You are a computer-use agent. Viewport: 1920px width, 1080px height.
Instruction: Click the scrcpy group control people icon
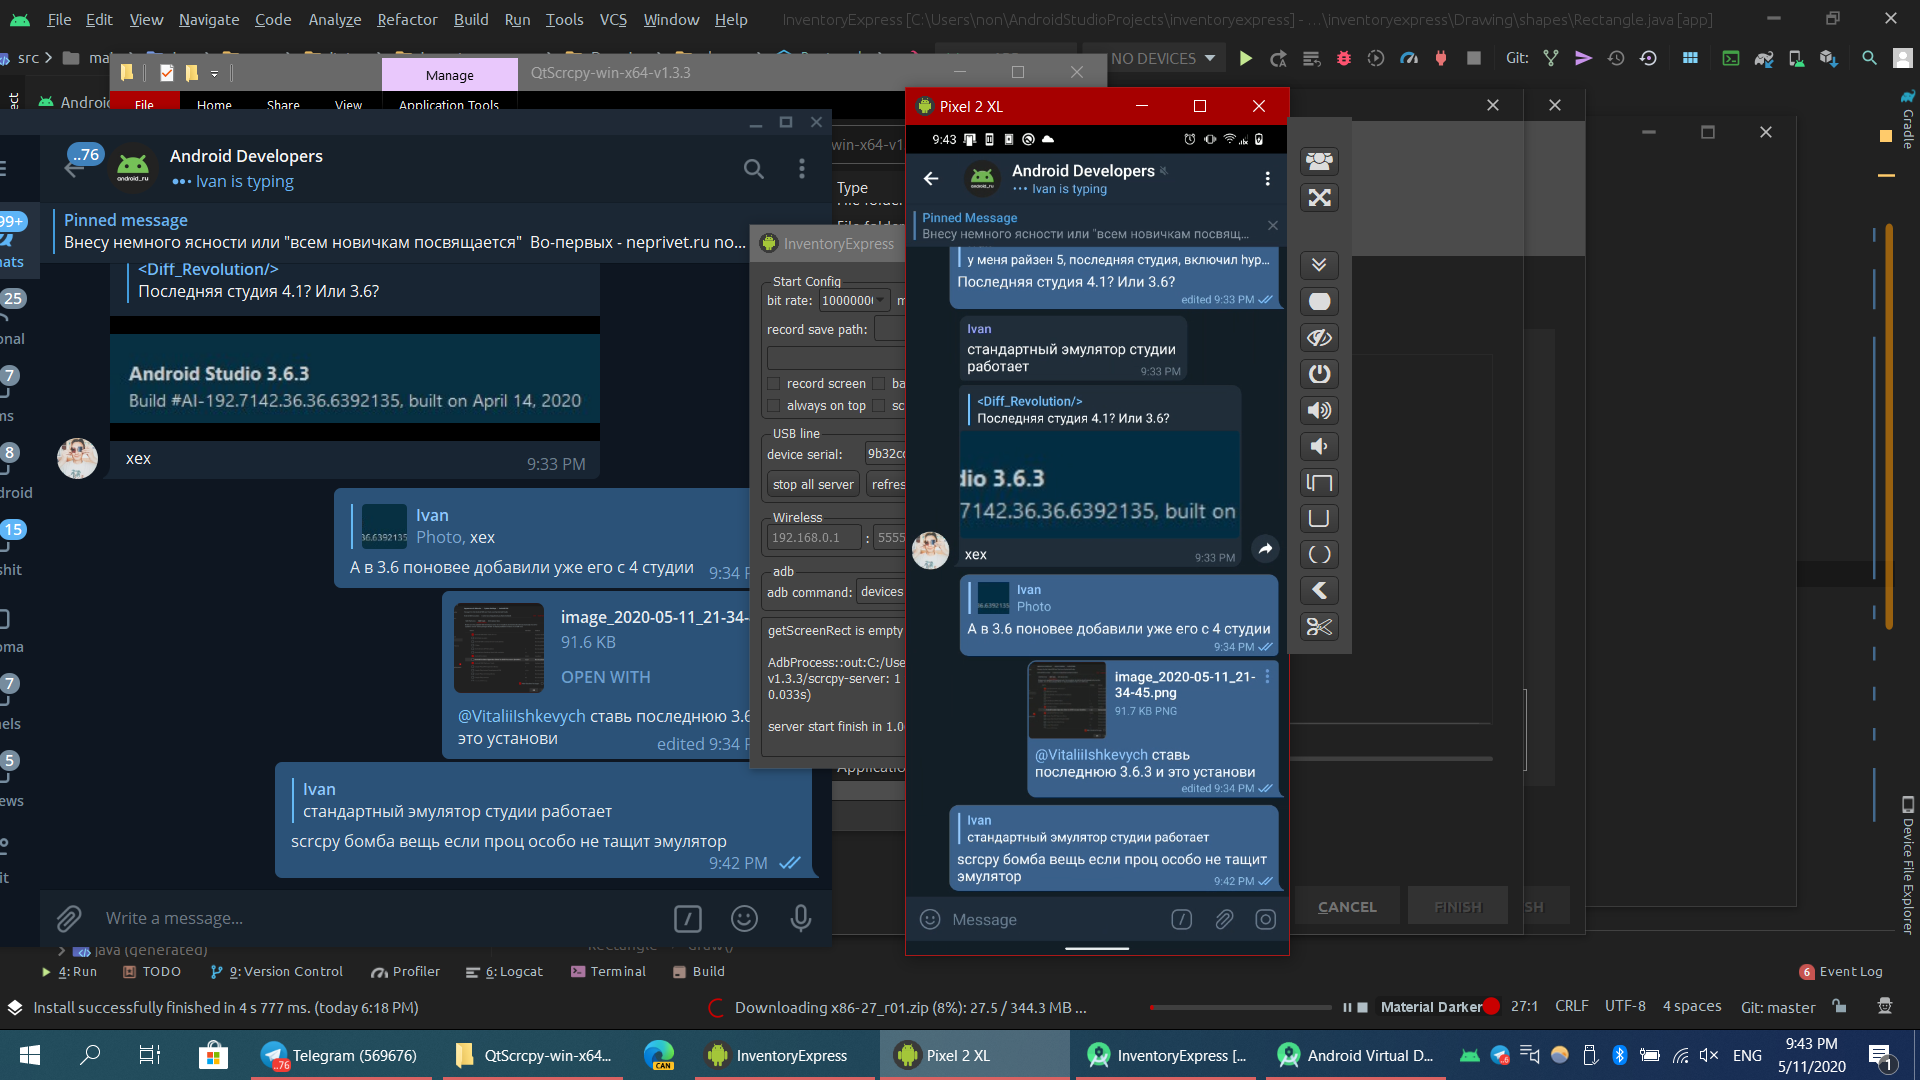coord(1319,161)
